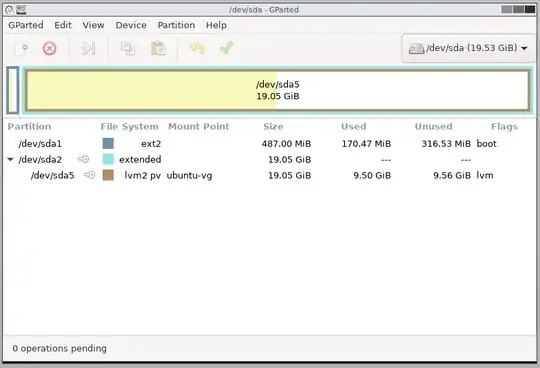The height and width of the screenshot is (368, 540).
Task: Click the 9.56 GiB unused value
Action: [452, 176]
